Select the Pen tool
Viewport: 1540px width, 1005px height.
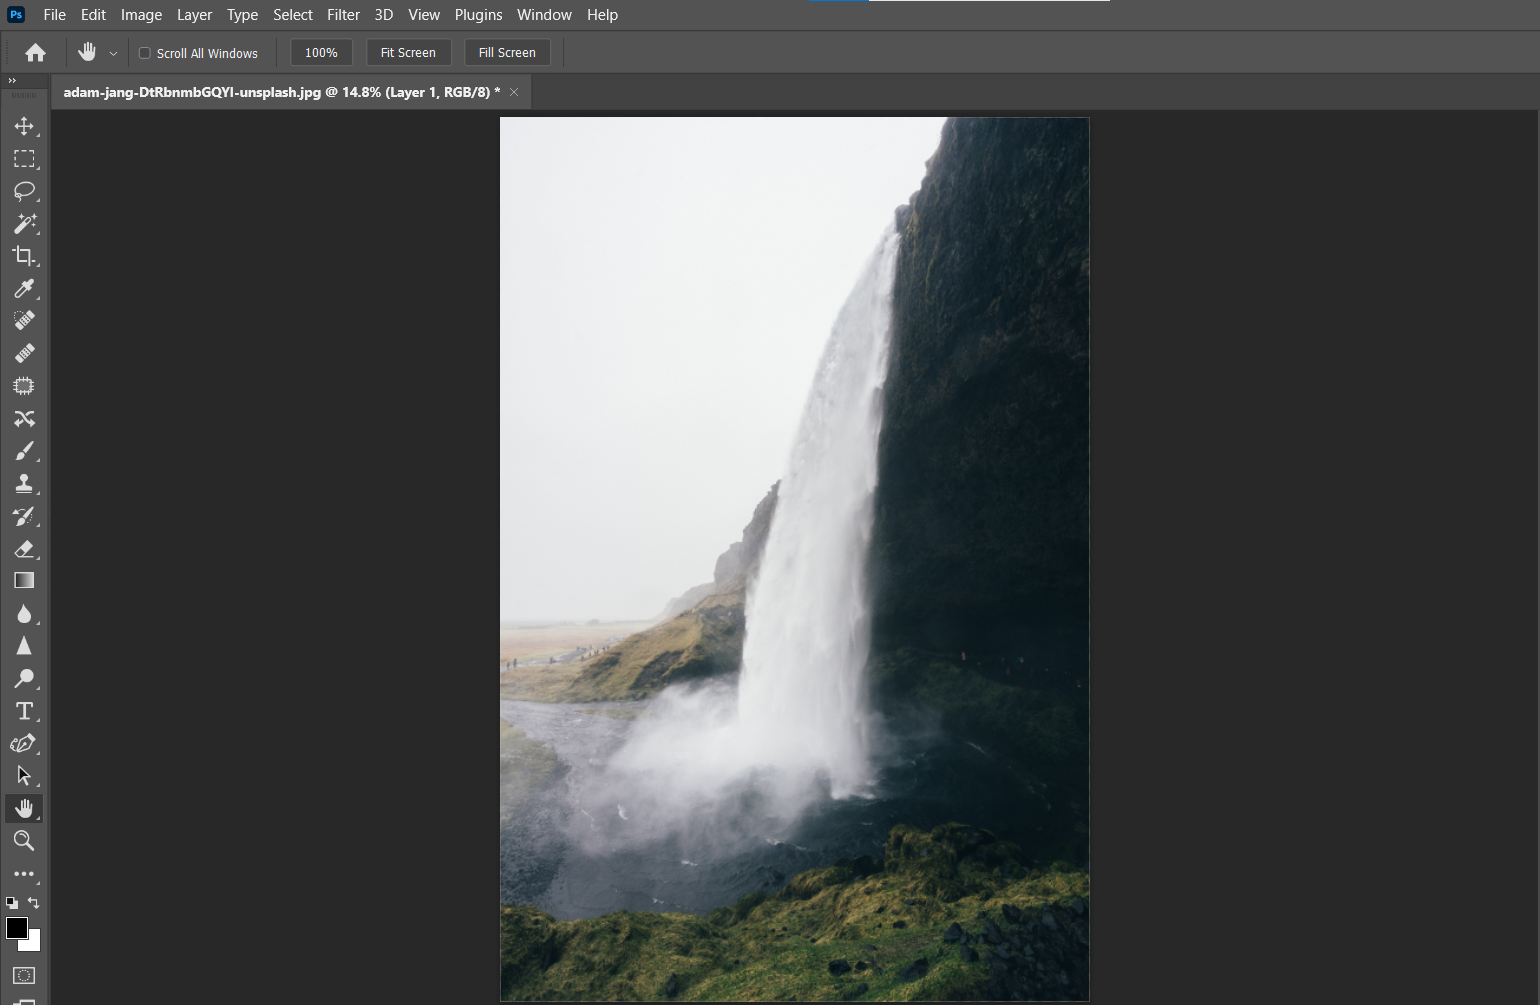pos(24,743)
